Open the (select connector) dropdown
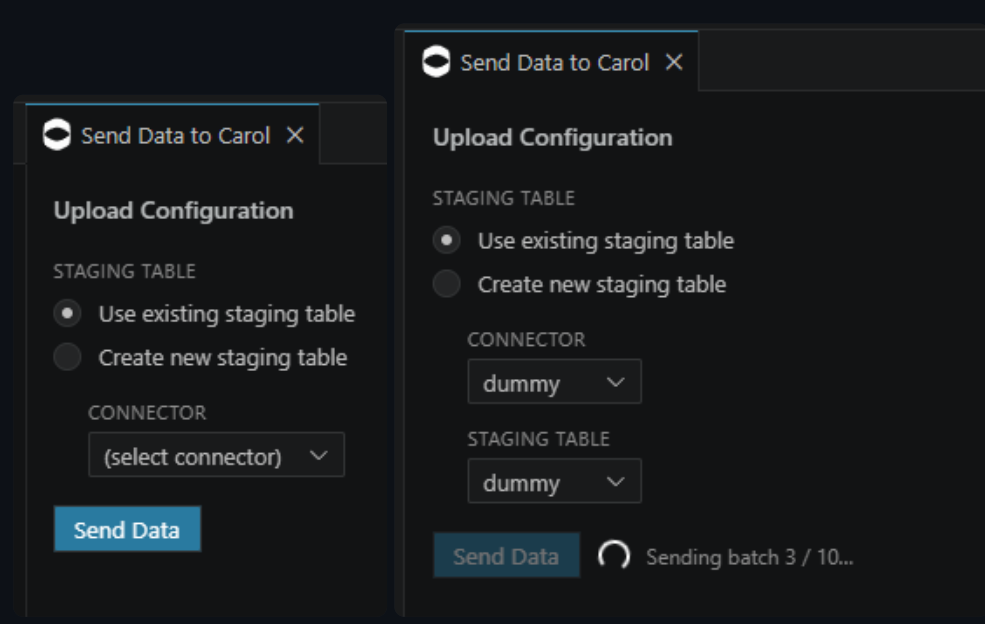 click(x=216, y=455)
